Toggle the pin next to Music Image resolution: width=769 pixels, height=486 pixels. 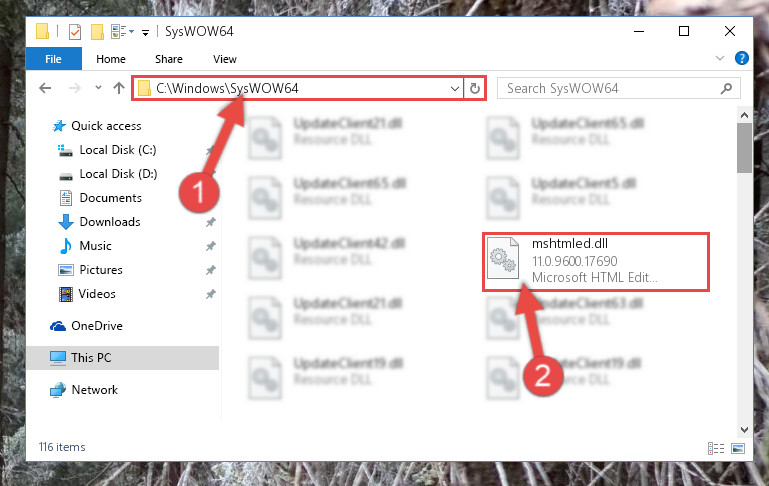click(210, 246)
